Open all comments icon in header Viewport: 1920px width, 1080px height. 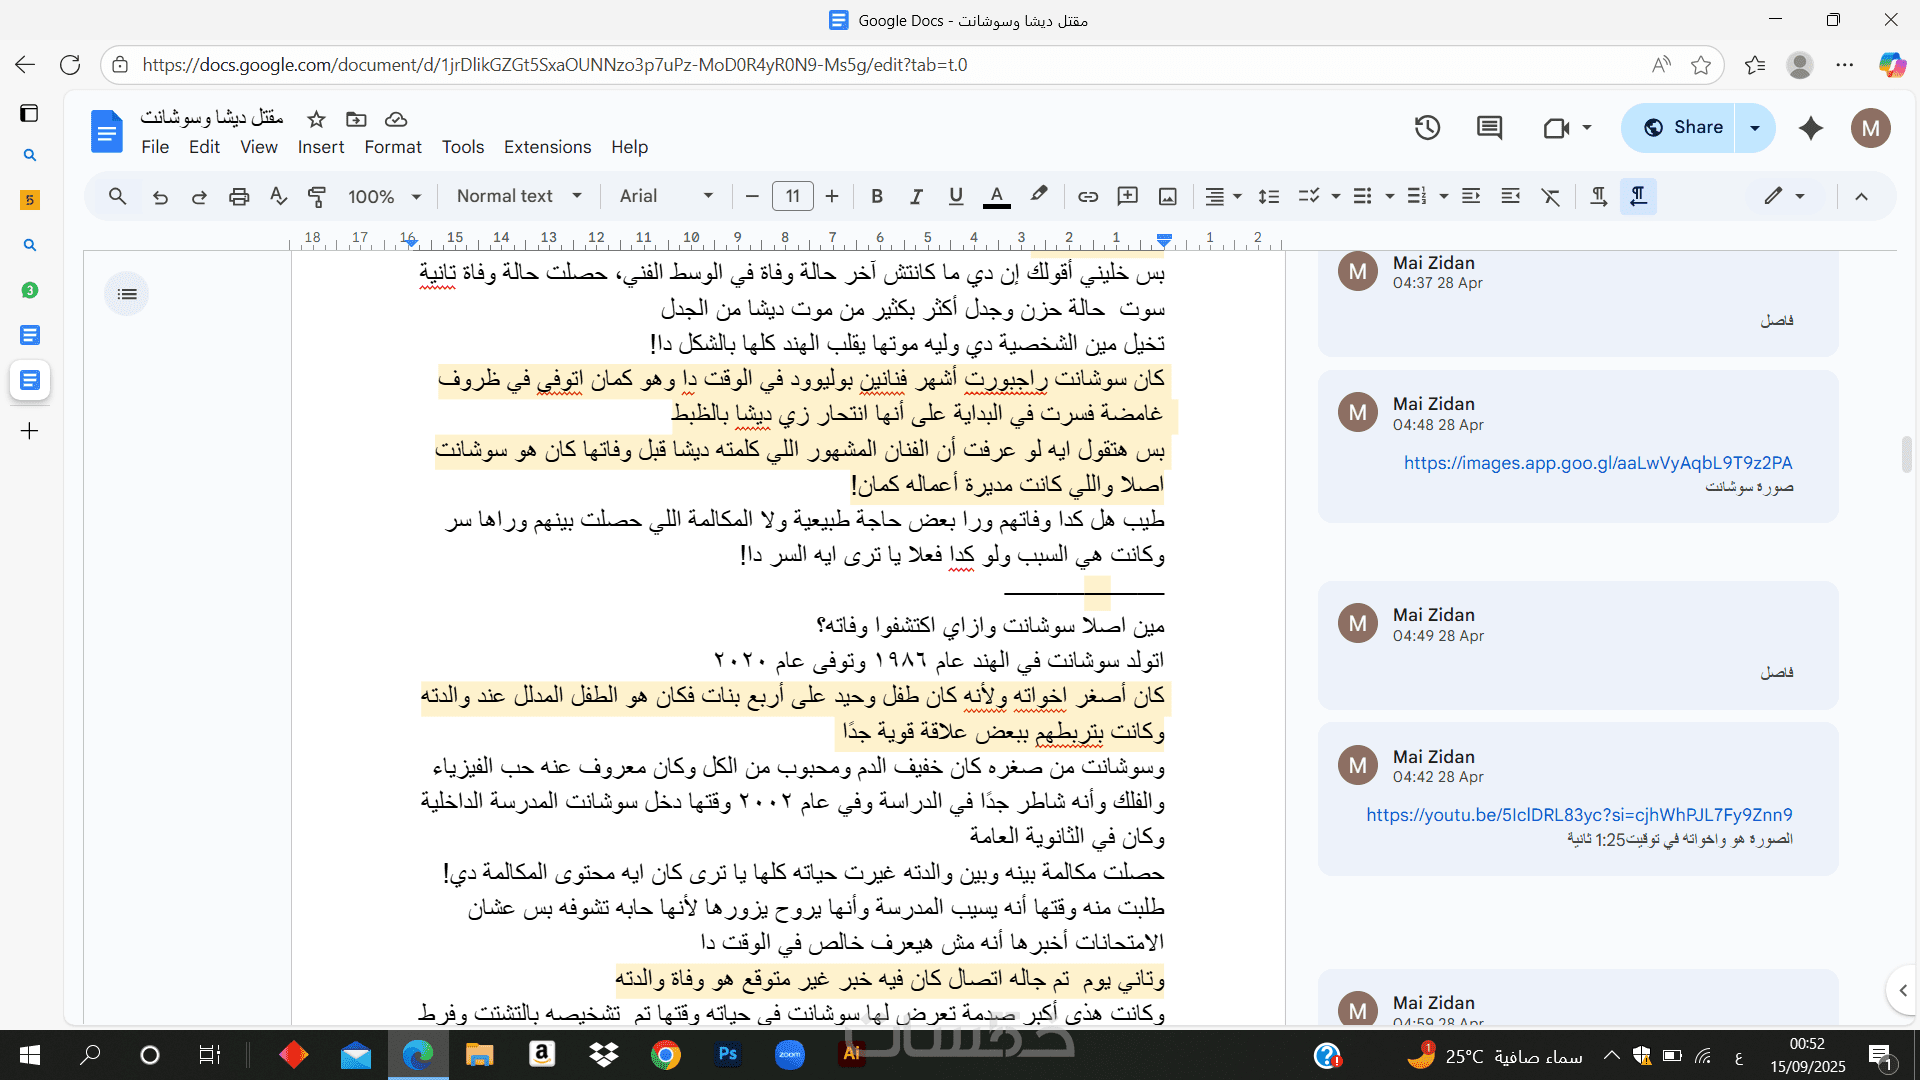[1489, 128]
